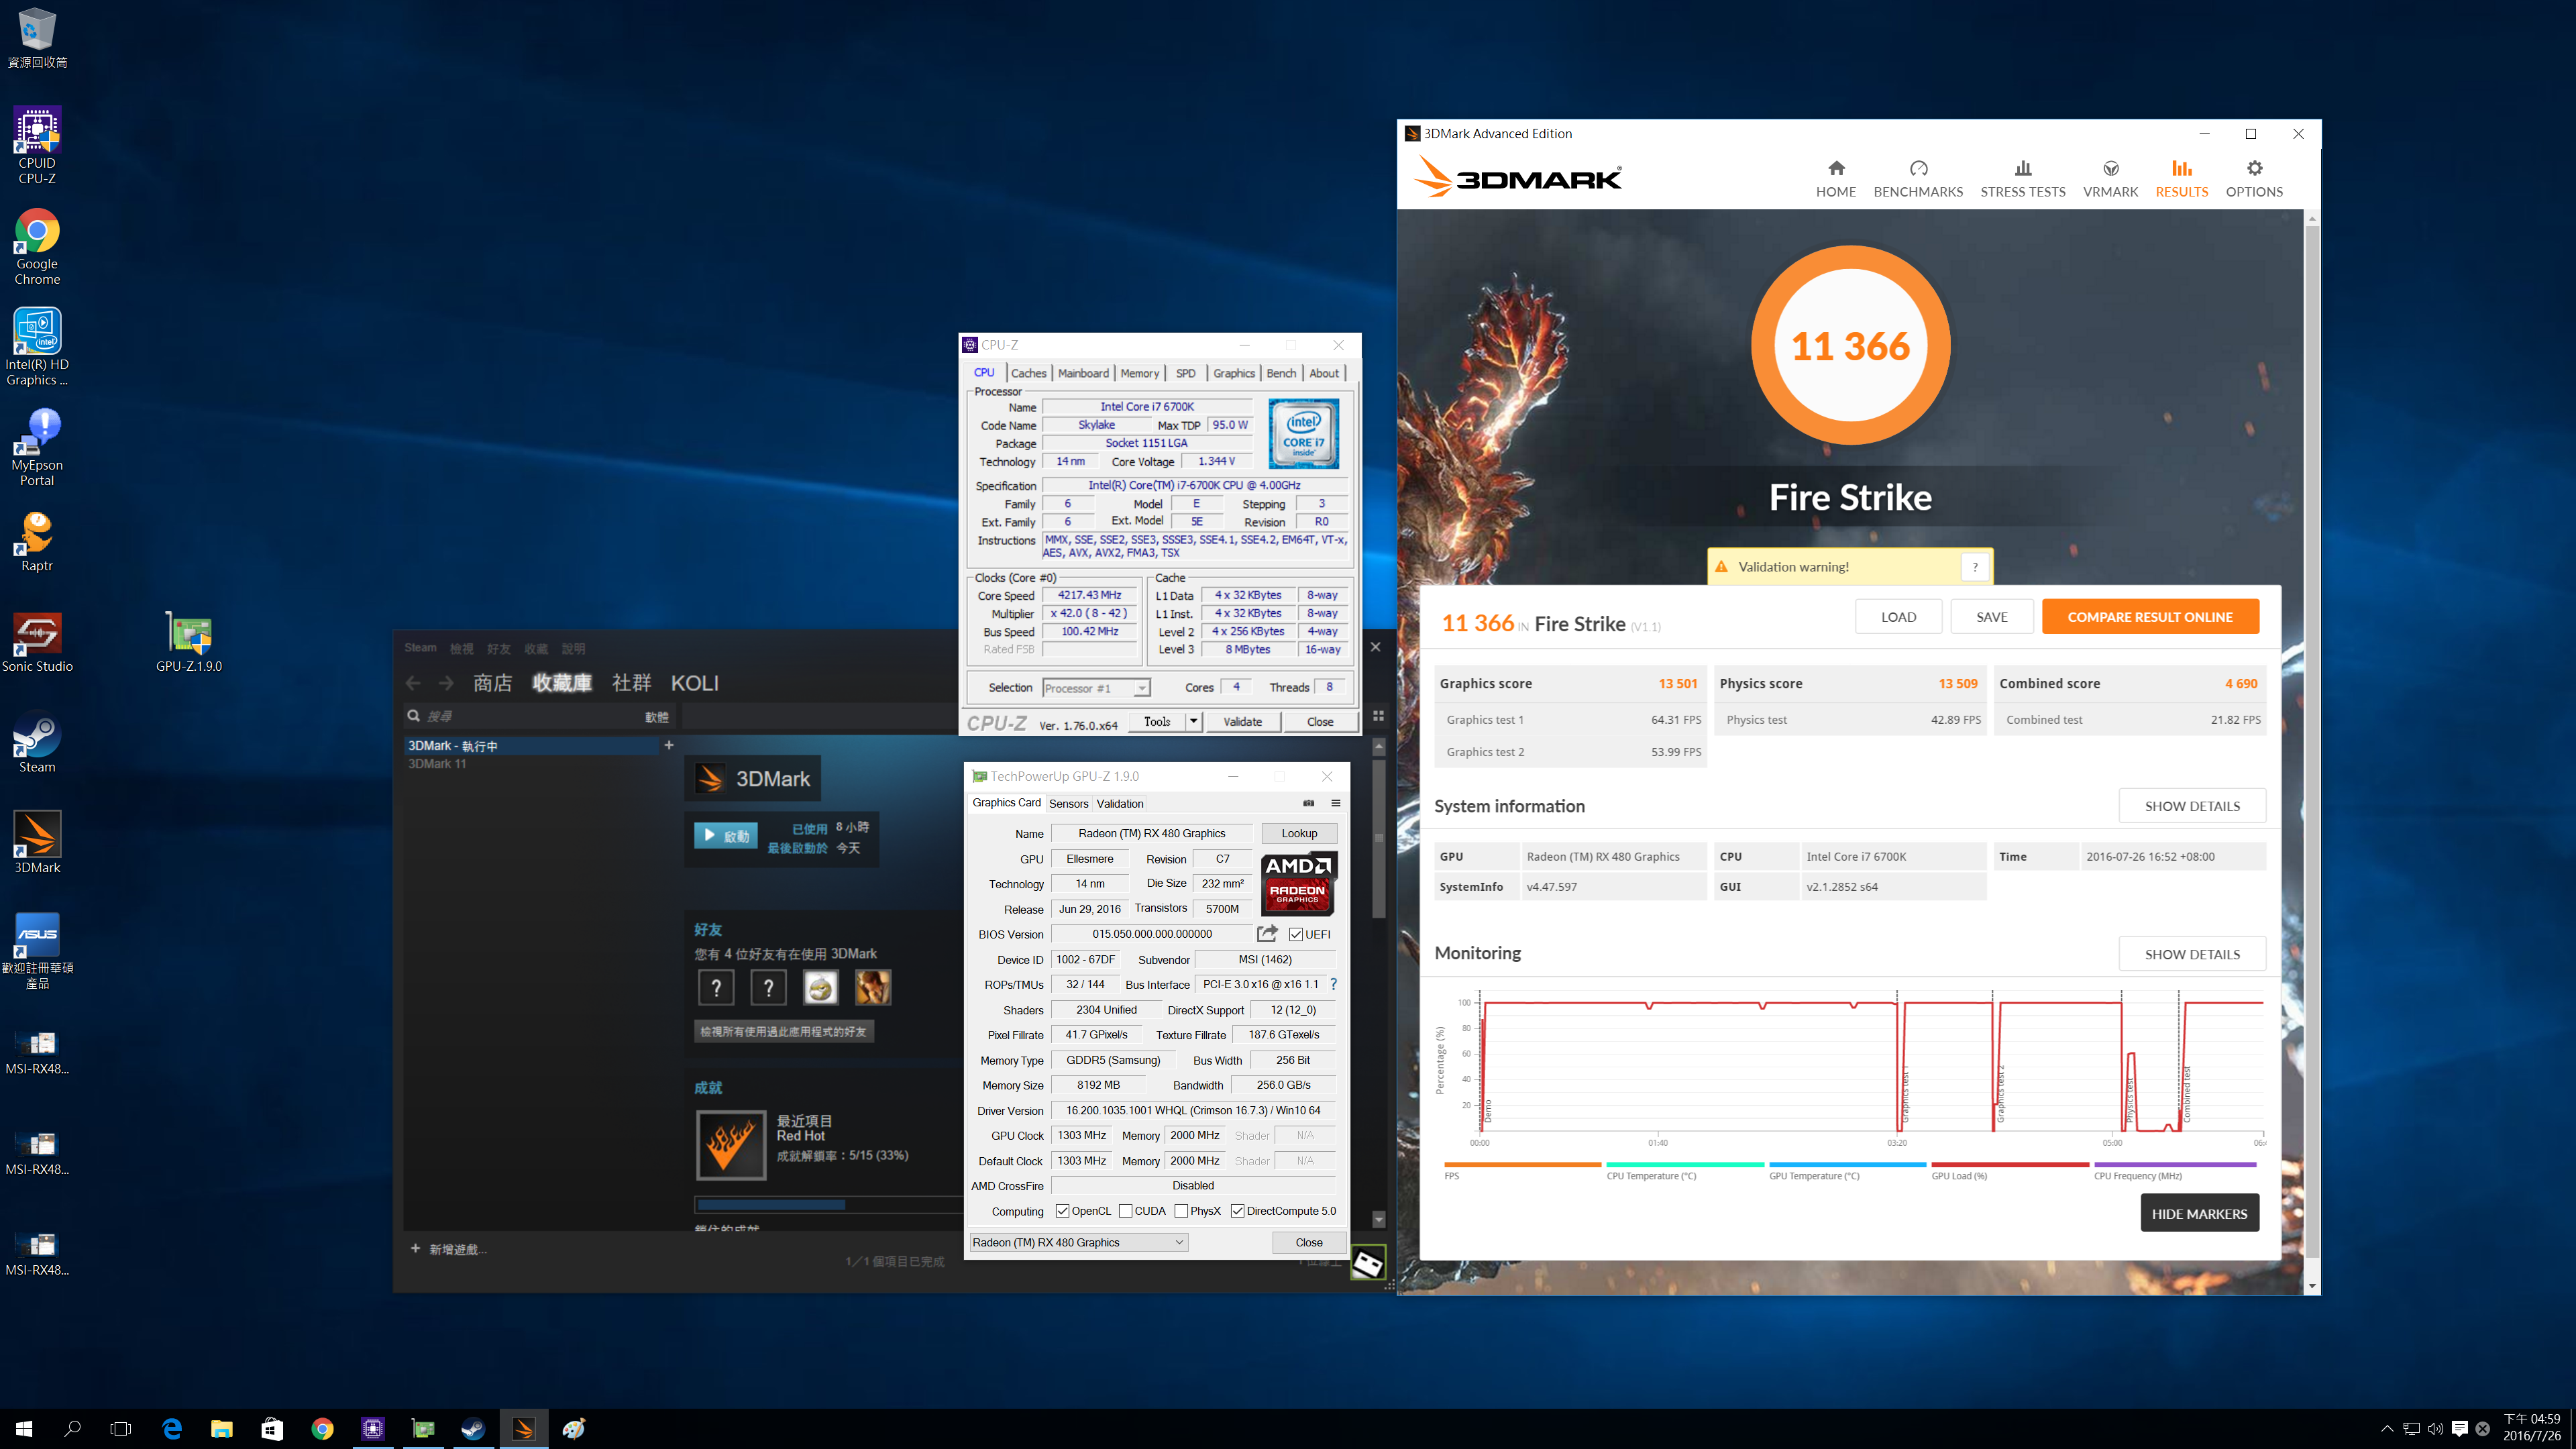
Task: Toggle OpenCL checkbox in GPU-Z
Action: [x=1062, y=1211]
